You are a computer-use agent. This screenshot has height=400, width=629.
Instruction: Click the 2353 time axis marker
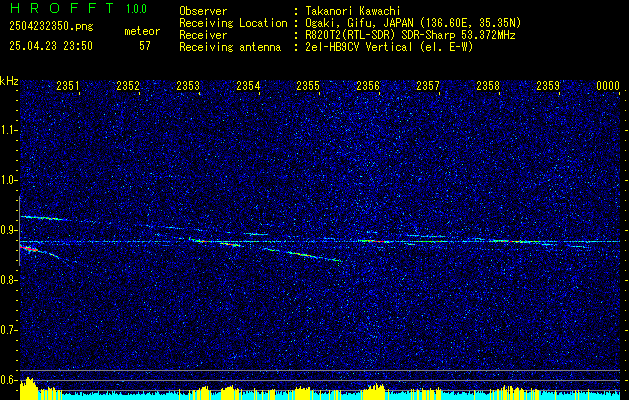(188, 86)
